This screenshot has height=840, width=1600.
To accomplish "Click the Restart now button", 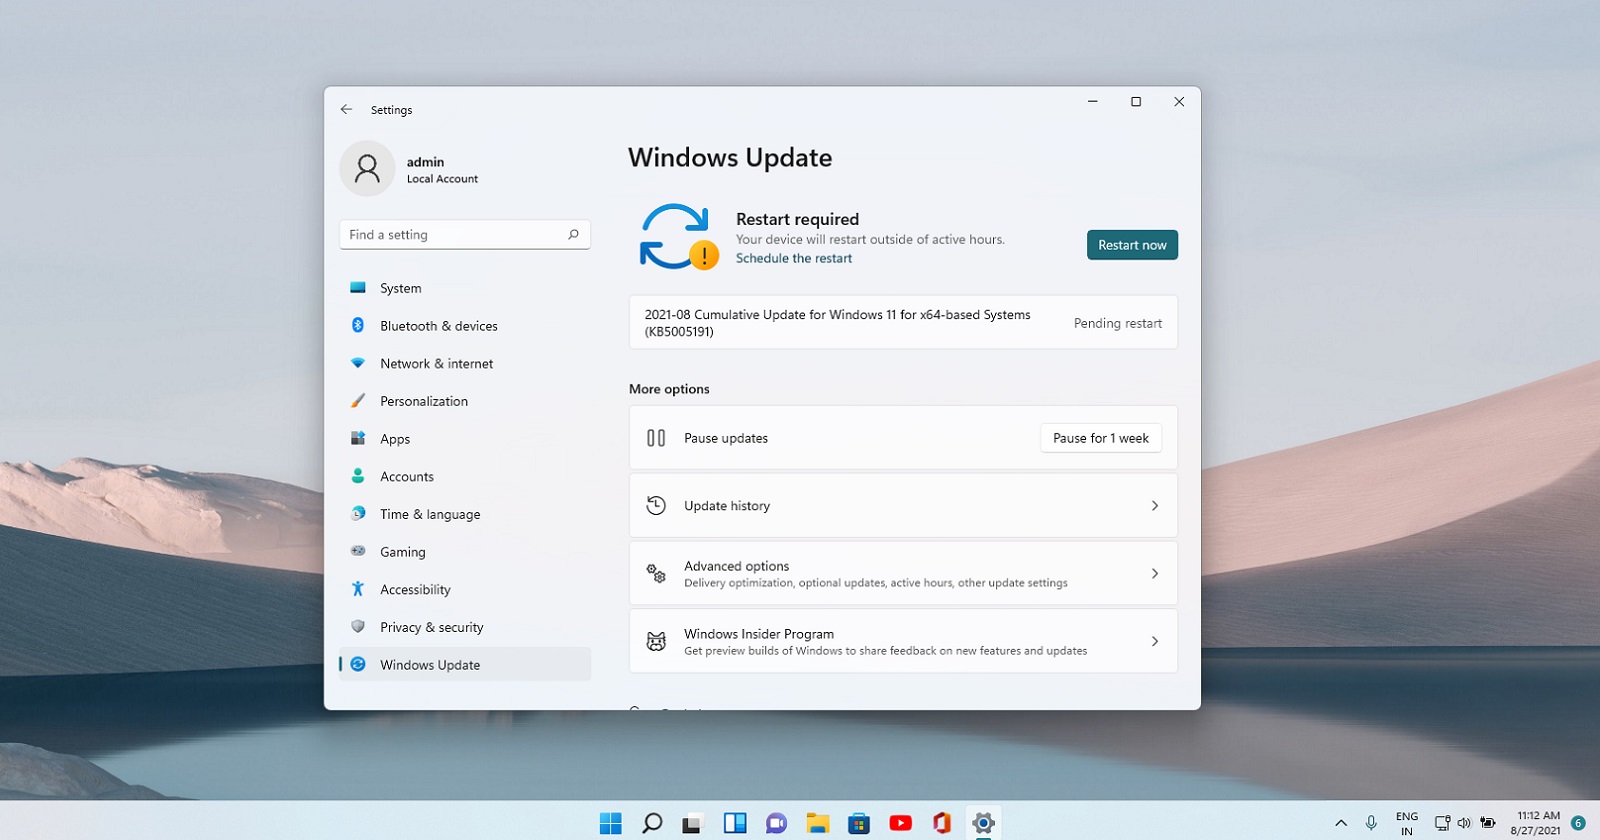I will (x=1132, y=245).
